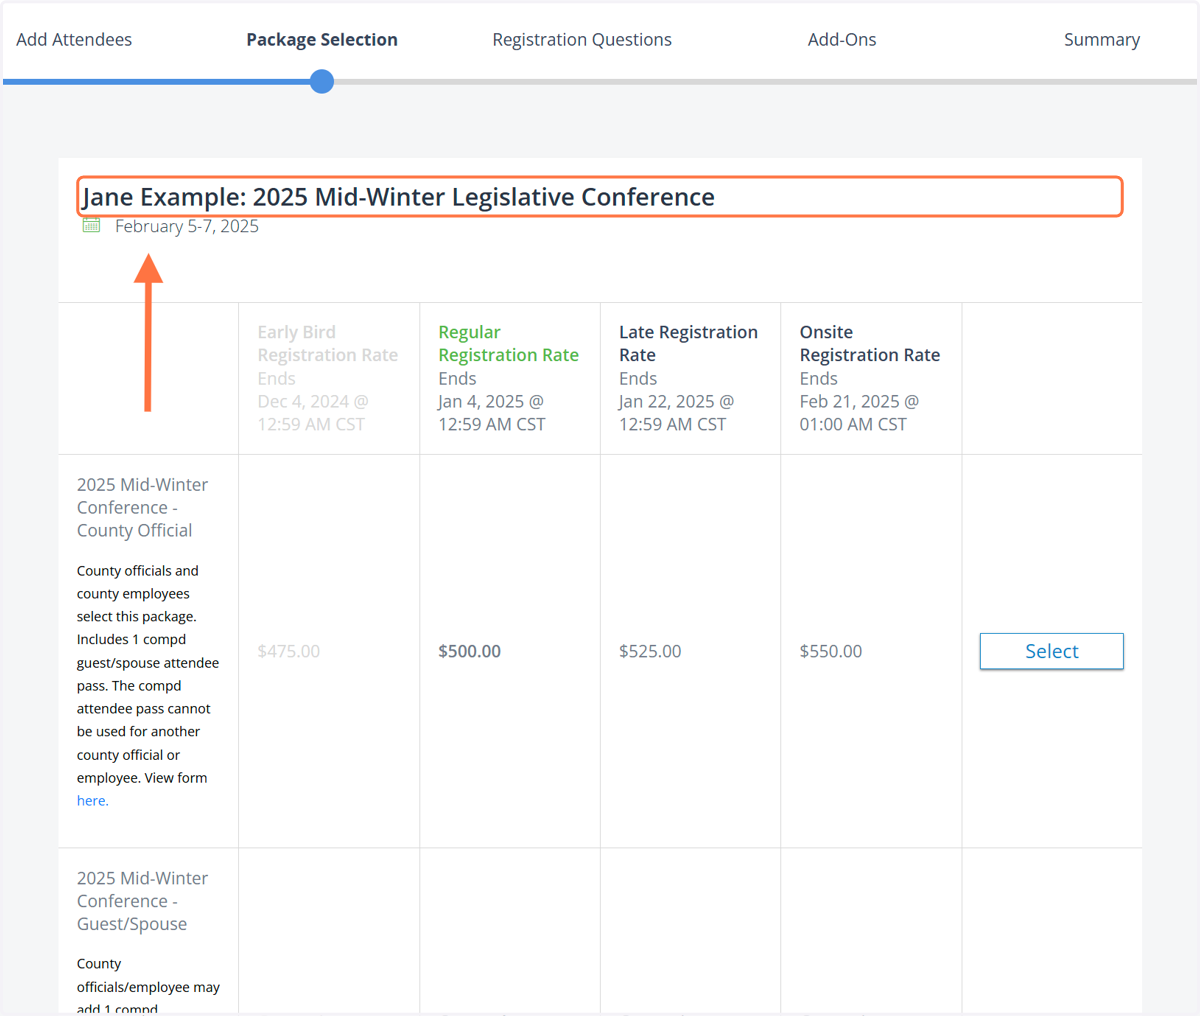Open the Package Selection step
This screenshot has width=1200, height=1016.
[x=322, y=40]
